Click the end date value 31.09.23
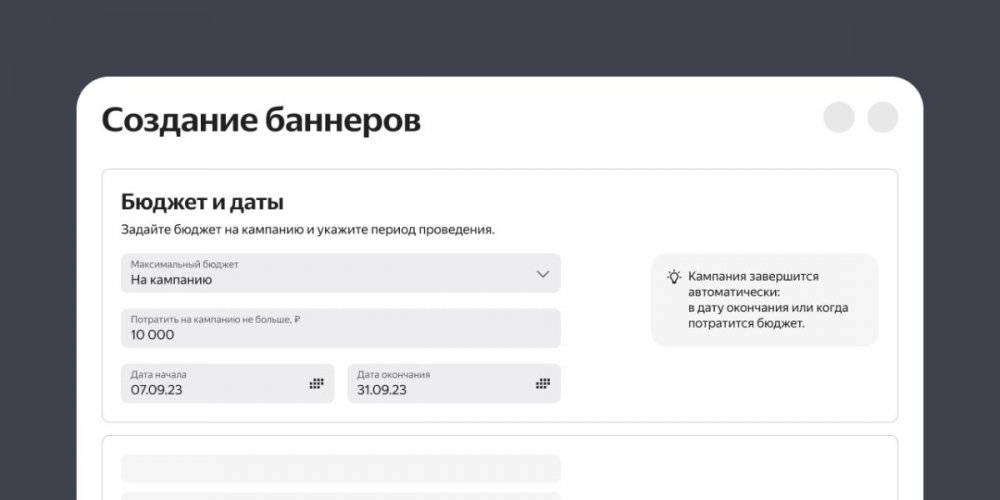Viewport: 1000px width, 500px height. pos(382,390)
